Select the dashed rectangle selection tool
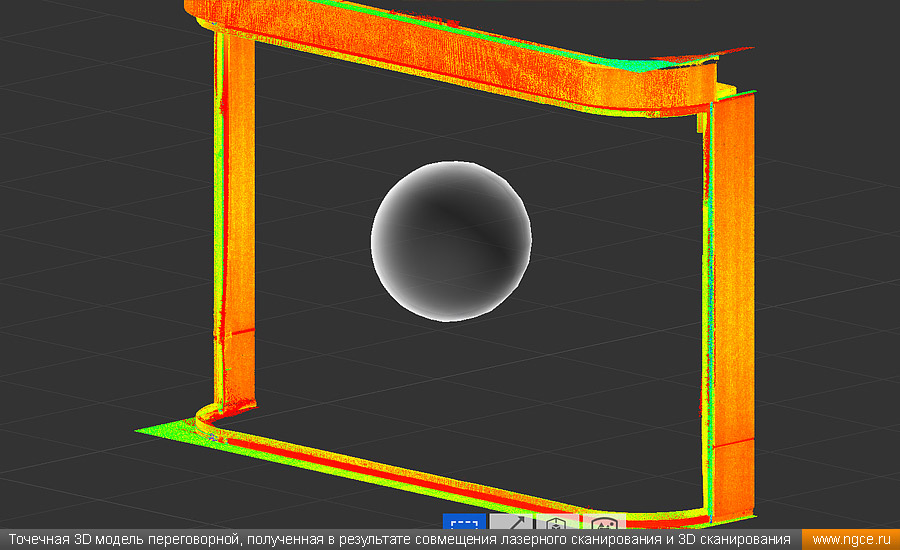Image resolution: width=900 pixels, height=550 pixels. pyautogui.click(x=464, y=522)
